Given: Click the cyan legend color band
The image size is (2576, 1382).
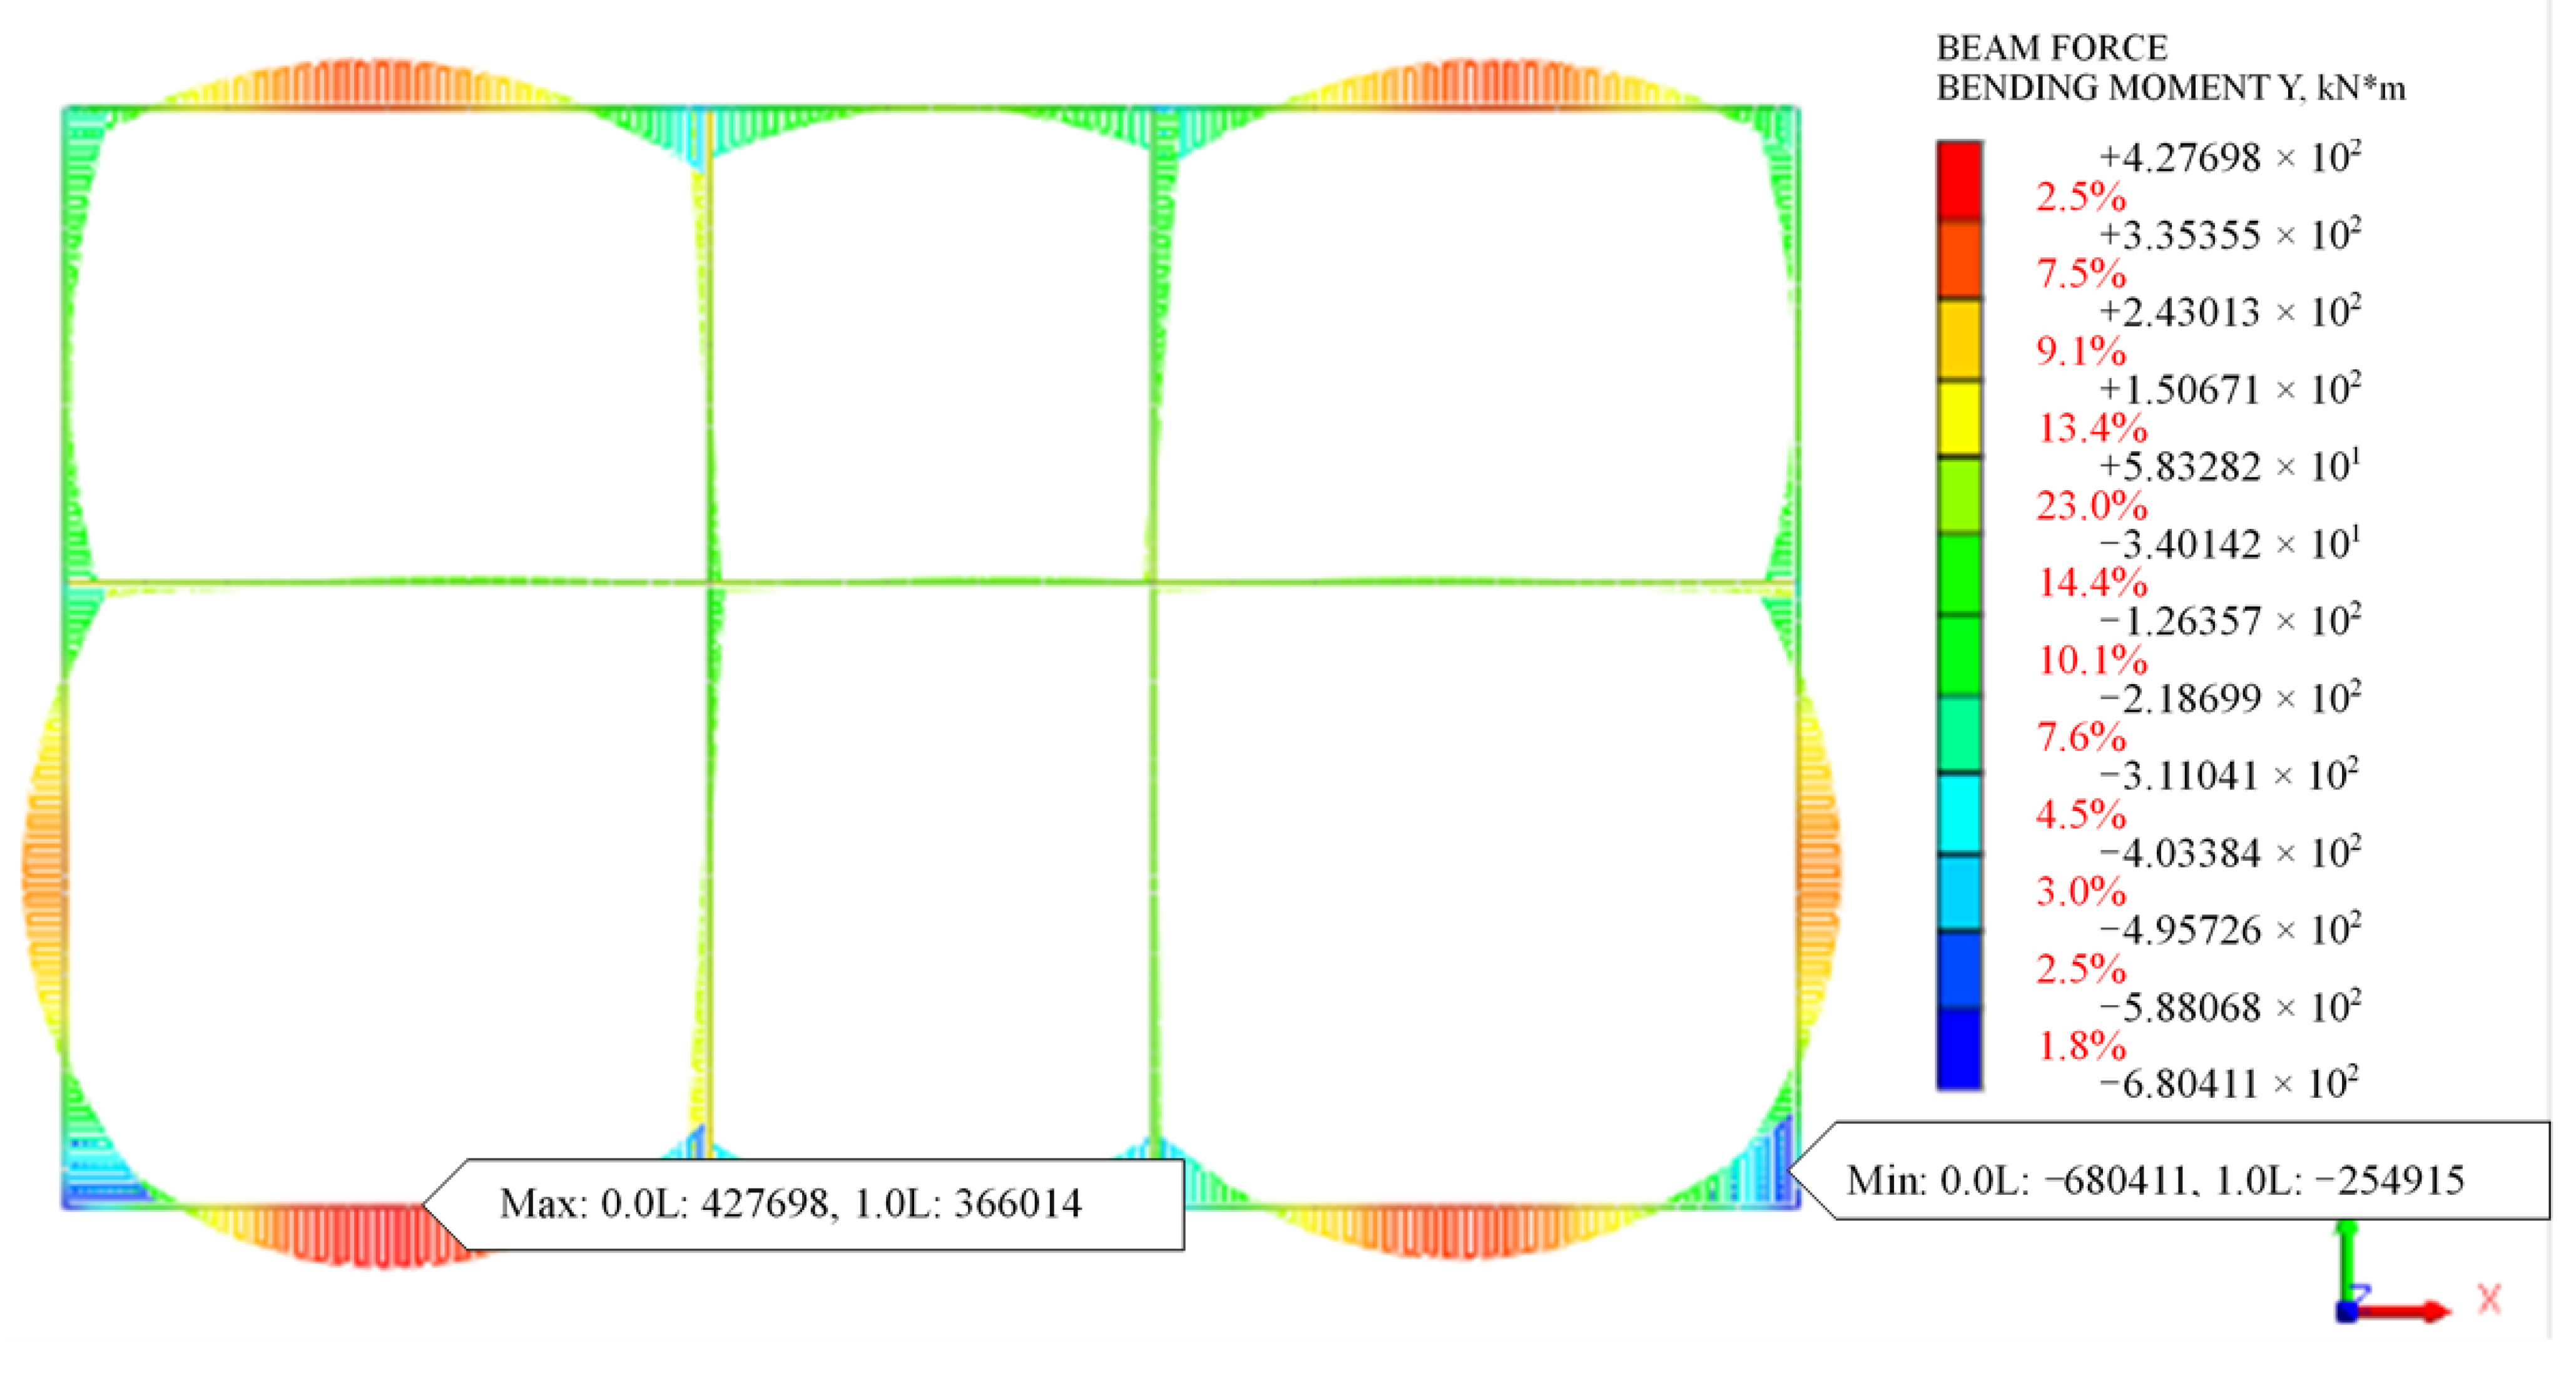Looking at the screenshot, I should (1959, 812).
